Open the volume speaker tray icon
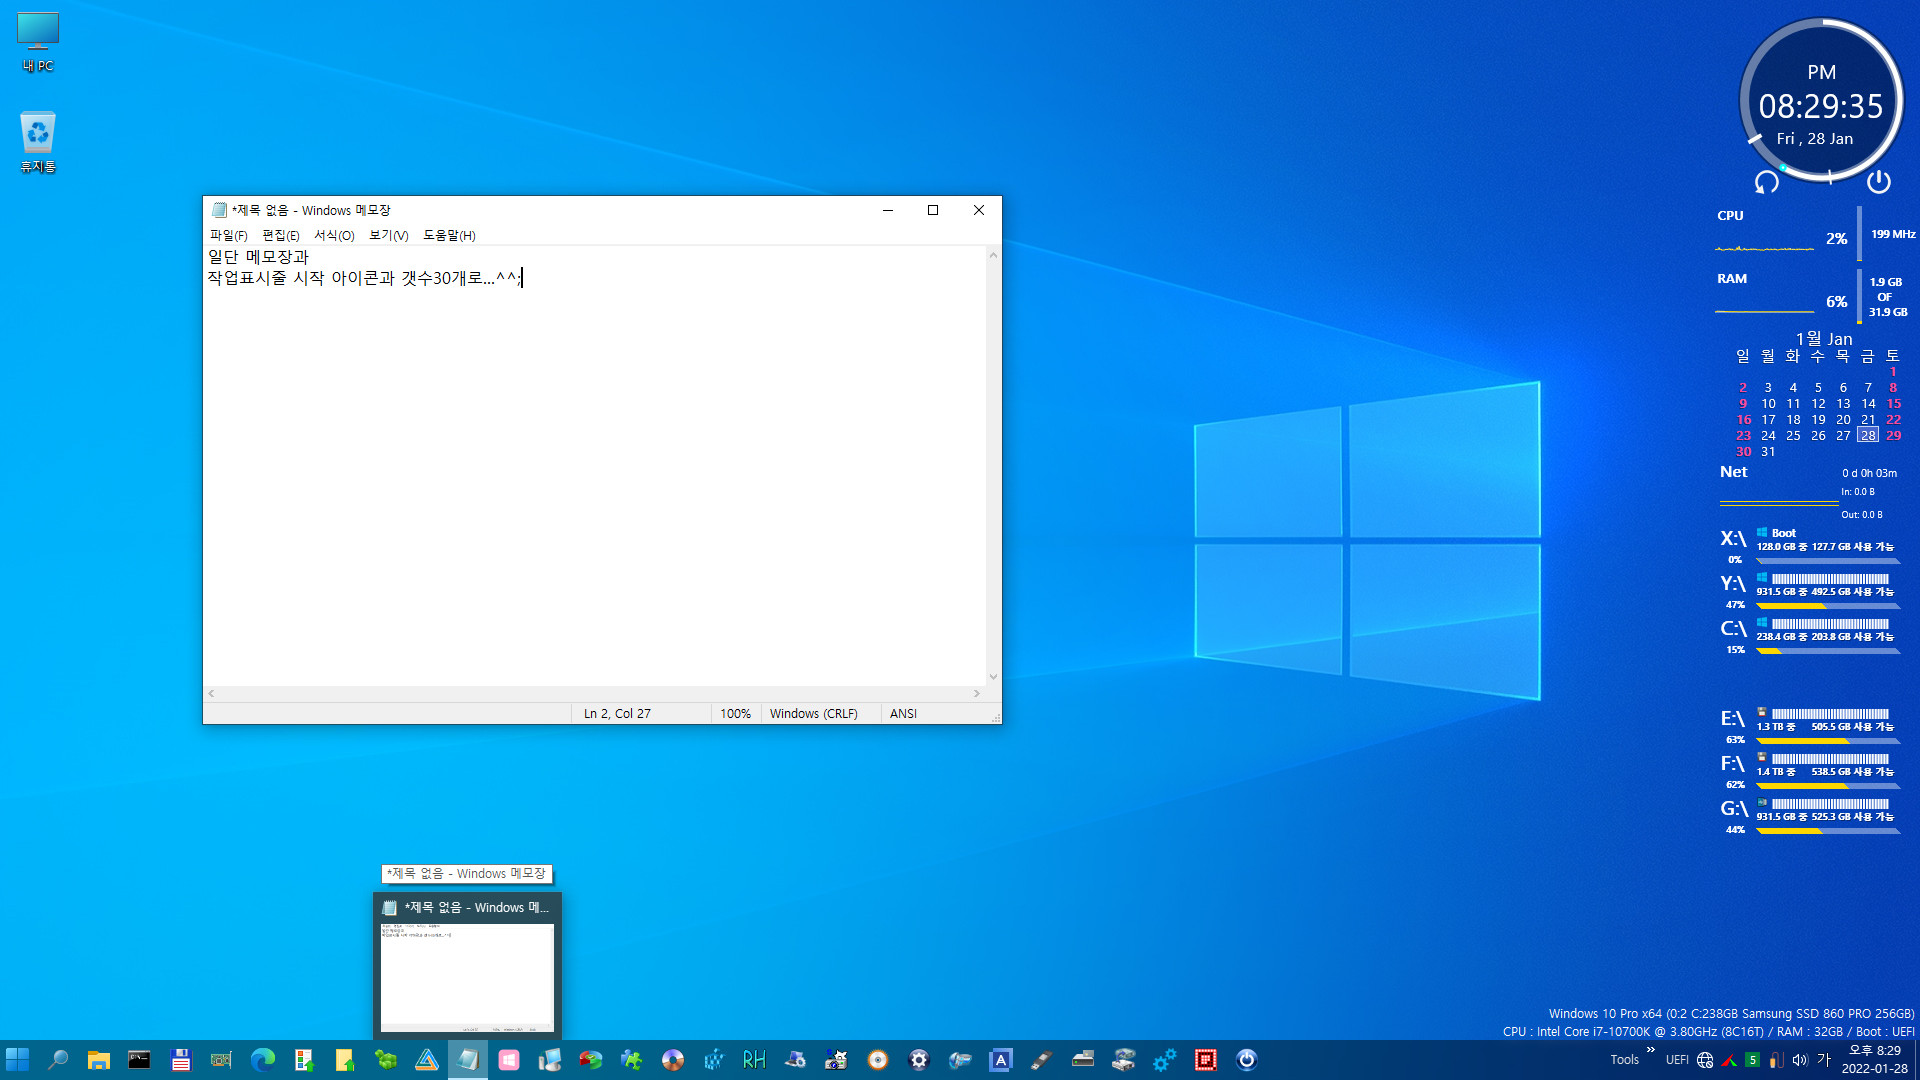The height and width of the screenshot is (1080, 1920). pyautogui.click(x=1800, y=1060)
